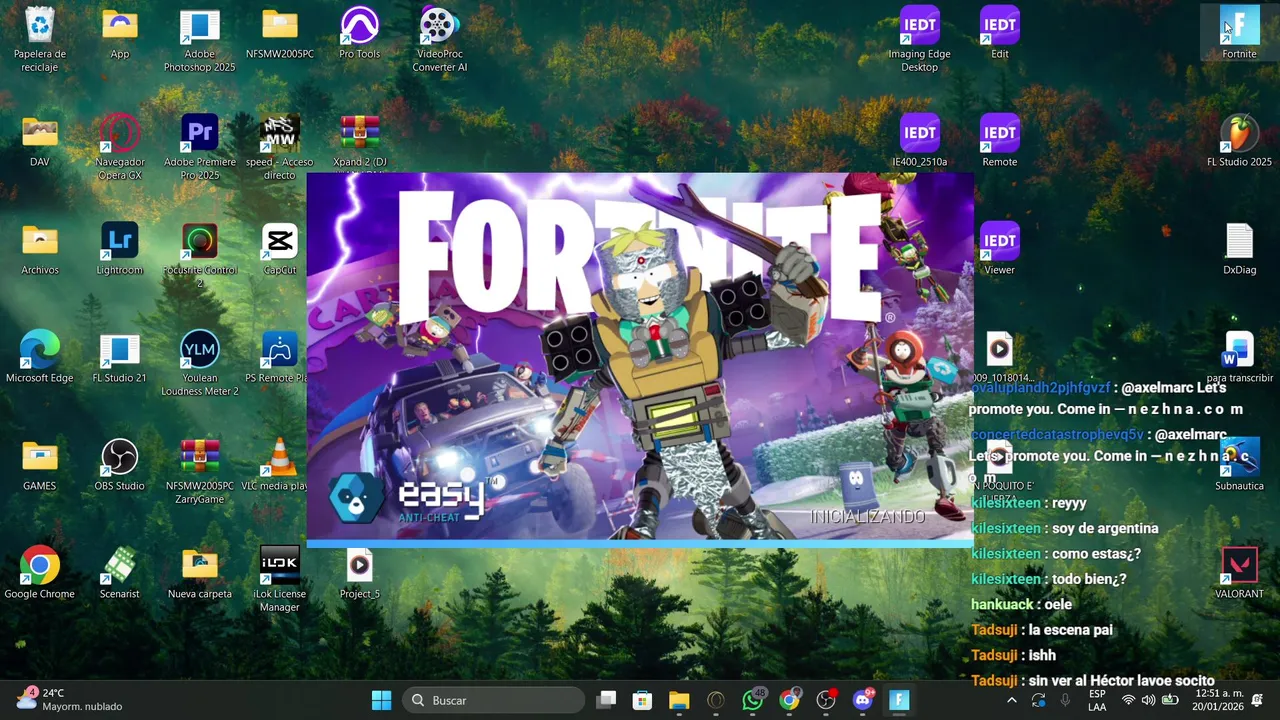Open Task View in the taskbar
This screenshot has height=720, width=1280.
point(606,700)
